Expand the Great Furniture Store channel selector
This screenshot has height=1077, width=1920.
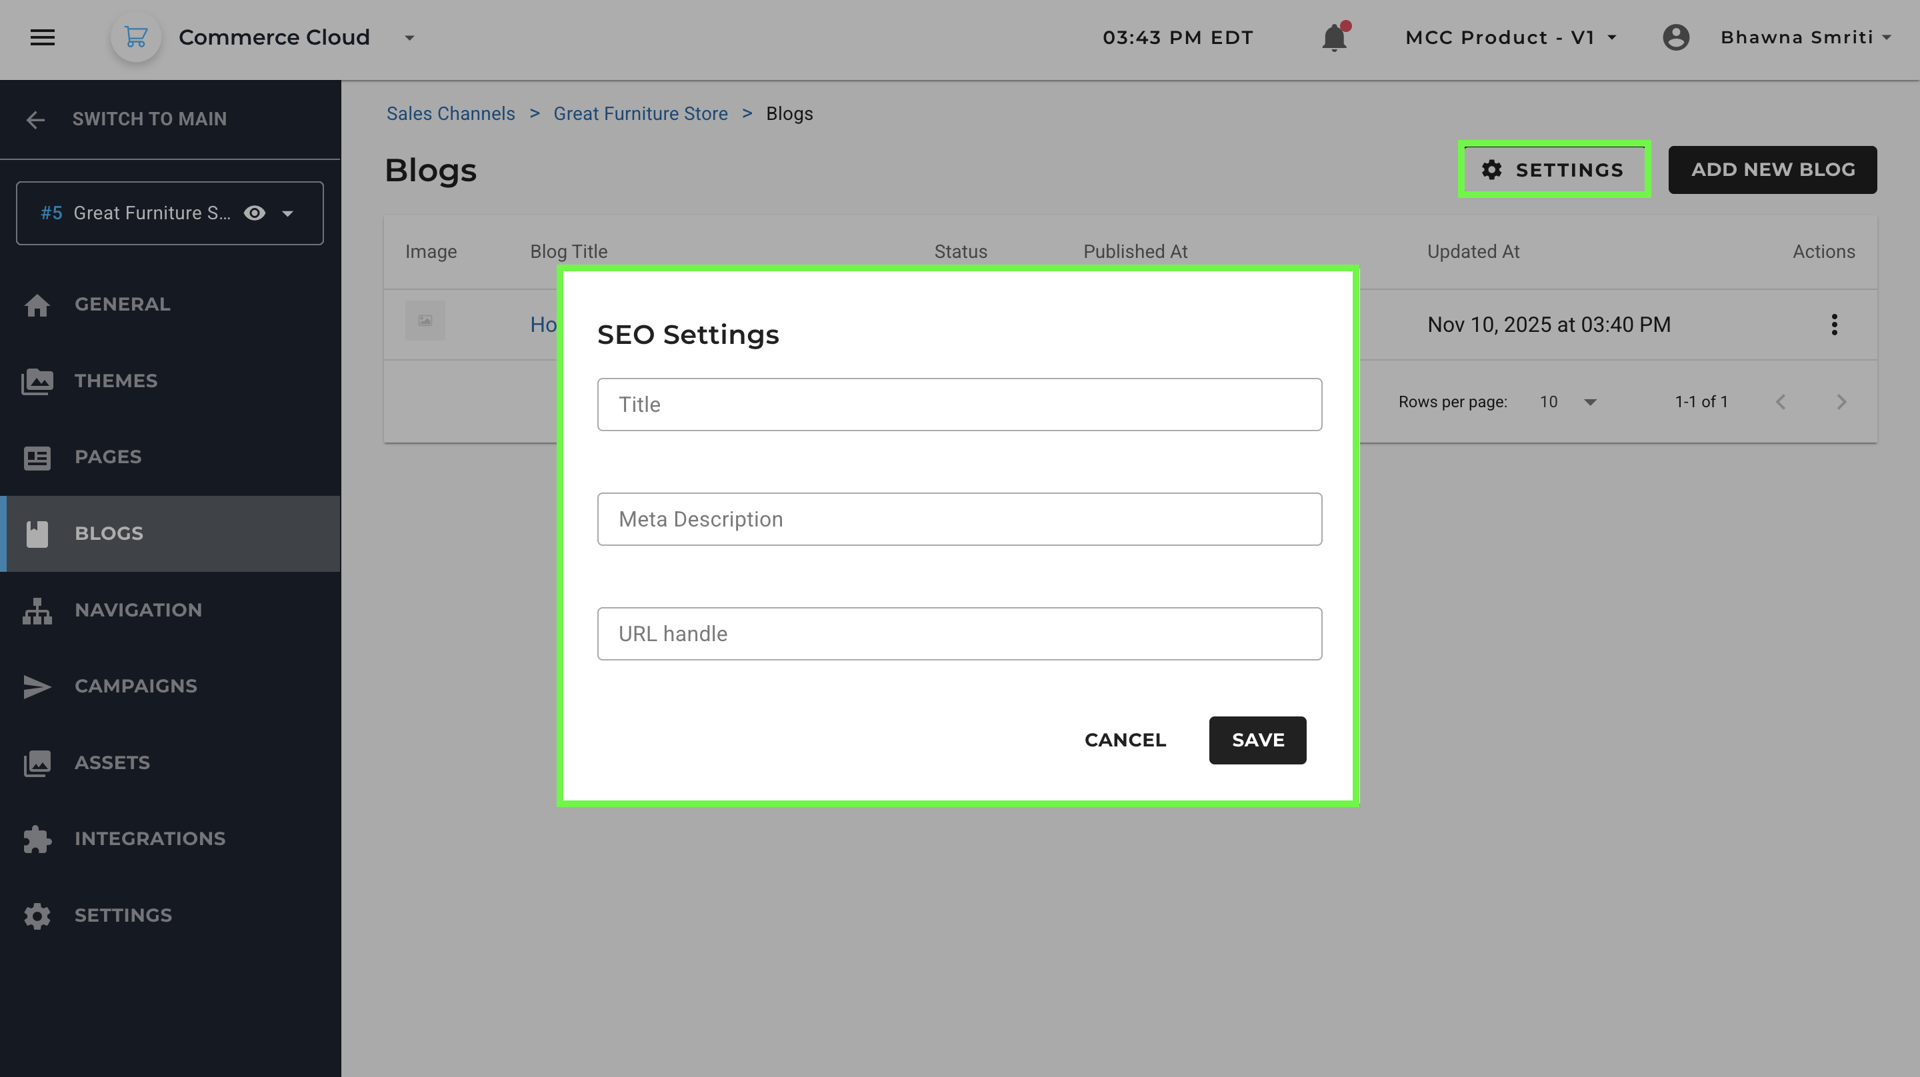pyautogui.click(x=288, y=213)
